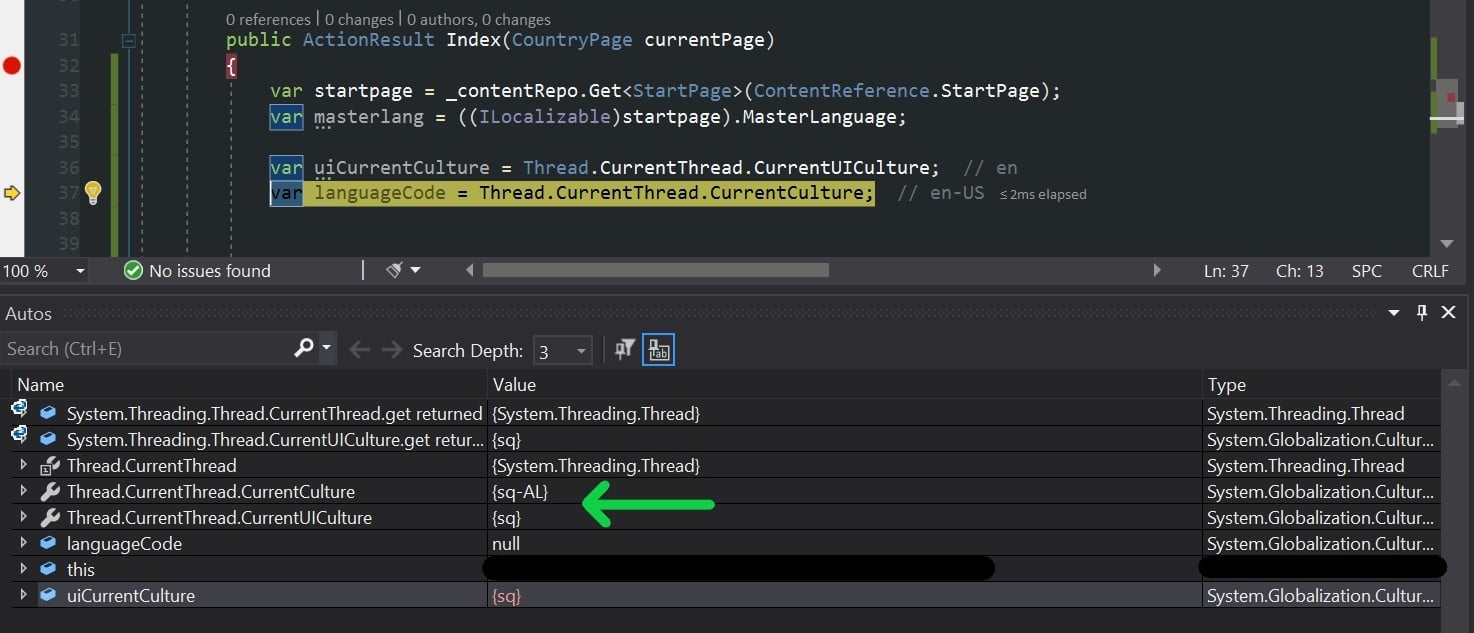Open the 100 % zoom dropdown
This screenshot has width=1474, height=633.
80,271
